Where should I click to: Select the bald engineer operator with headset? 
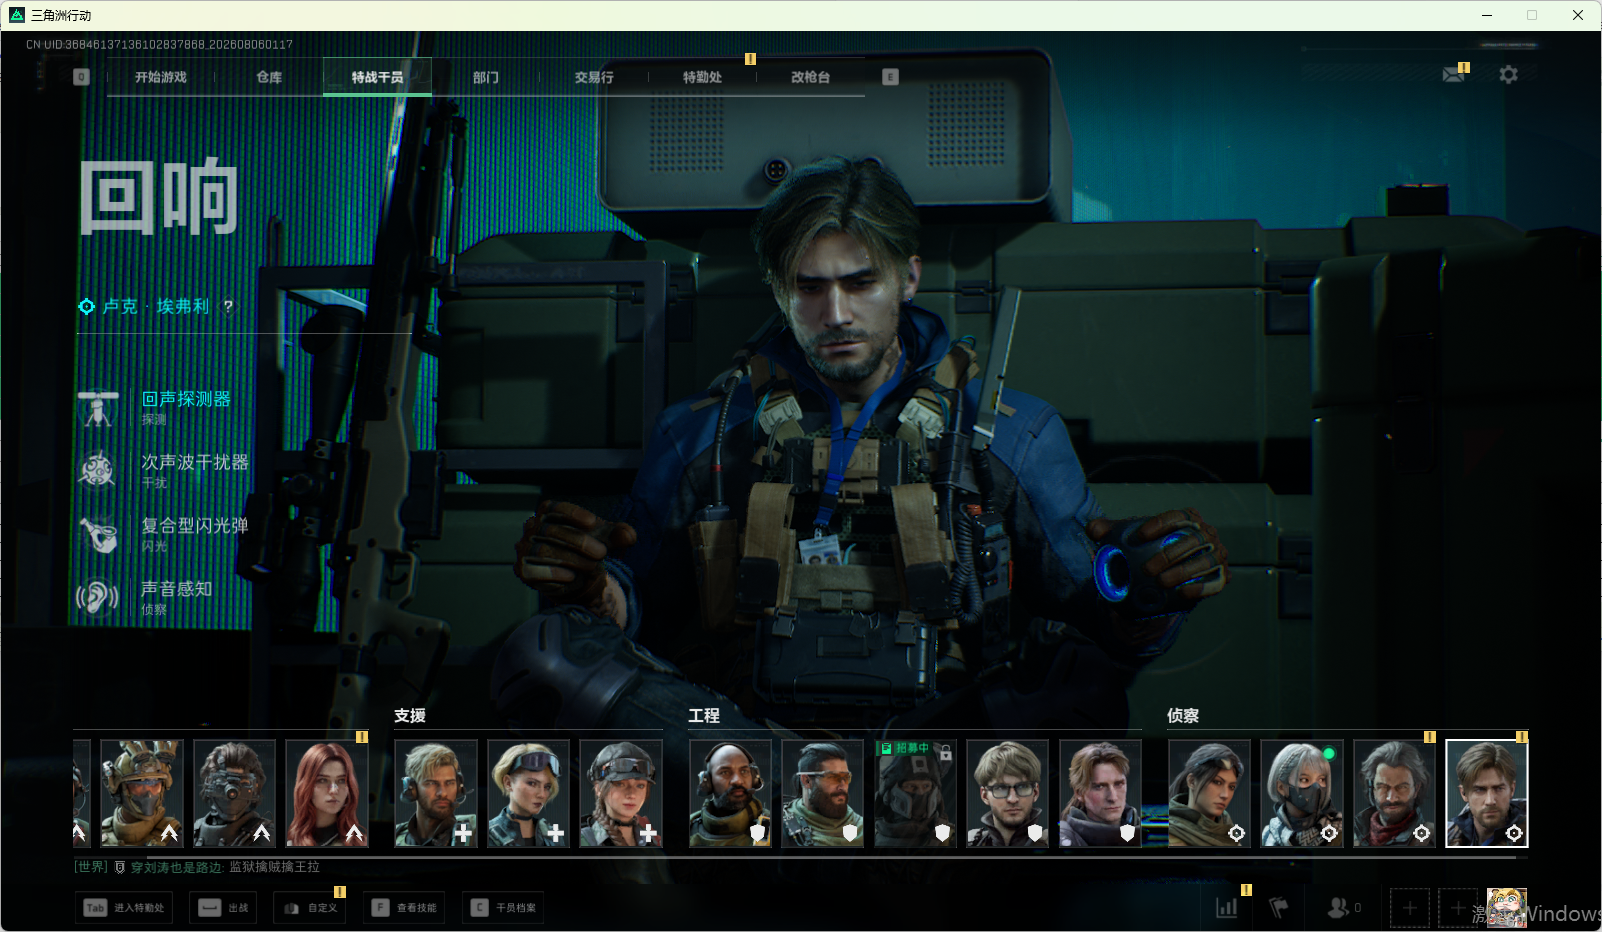730,793
